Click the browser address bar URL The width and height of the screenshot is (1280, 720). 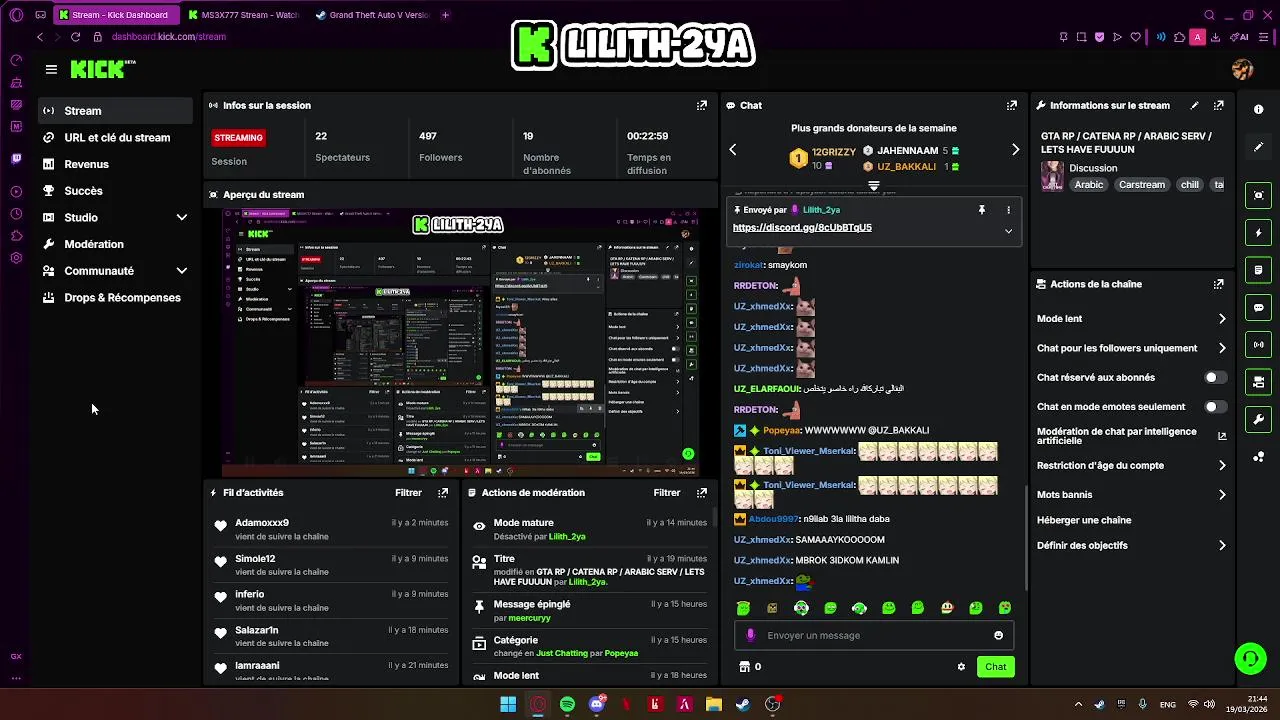(169, 37)
